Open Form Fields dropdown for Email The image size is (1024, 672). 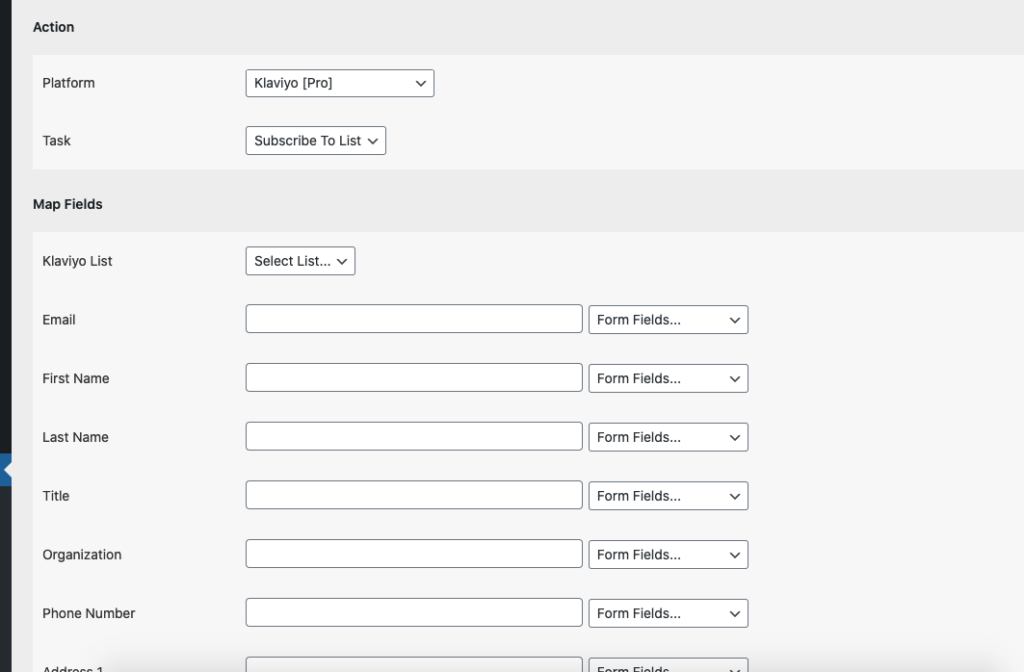668,319
